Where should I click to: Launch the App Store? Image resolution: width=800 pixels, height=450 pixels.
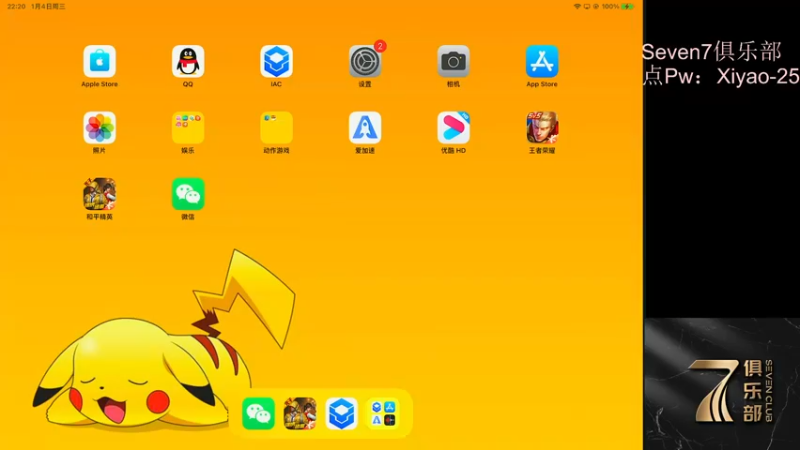pyautogui.click(x=542, y=61)
